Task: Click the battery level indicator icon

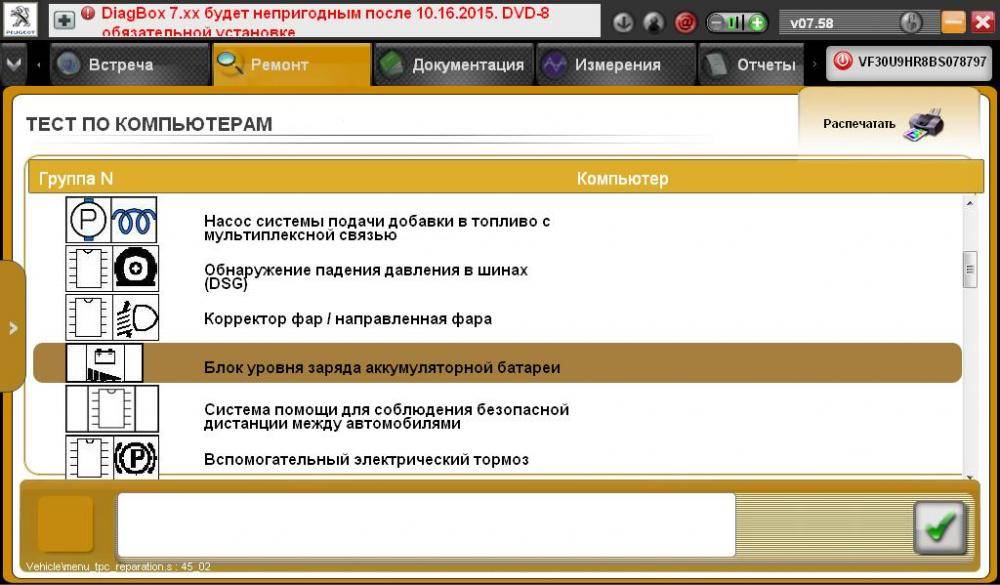Action: (x=737, y=22)
